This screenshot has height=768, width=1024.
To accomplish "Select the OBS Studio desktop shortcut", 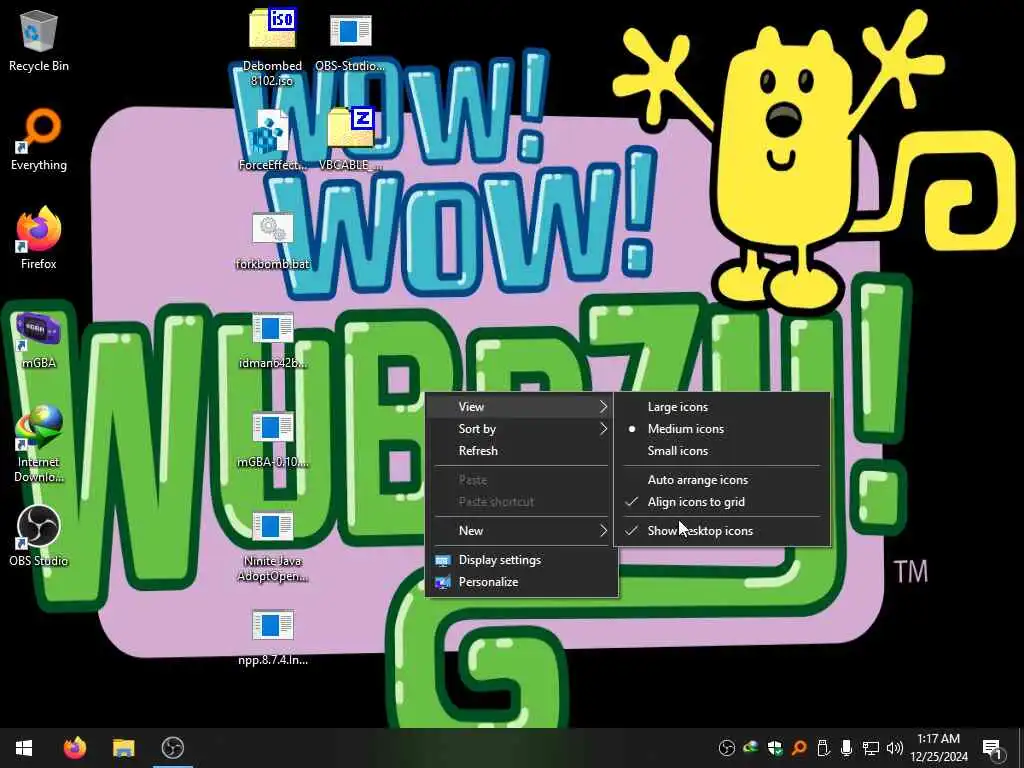I will click(x=39, y=536).
